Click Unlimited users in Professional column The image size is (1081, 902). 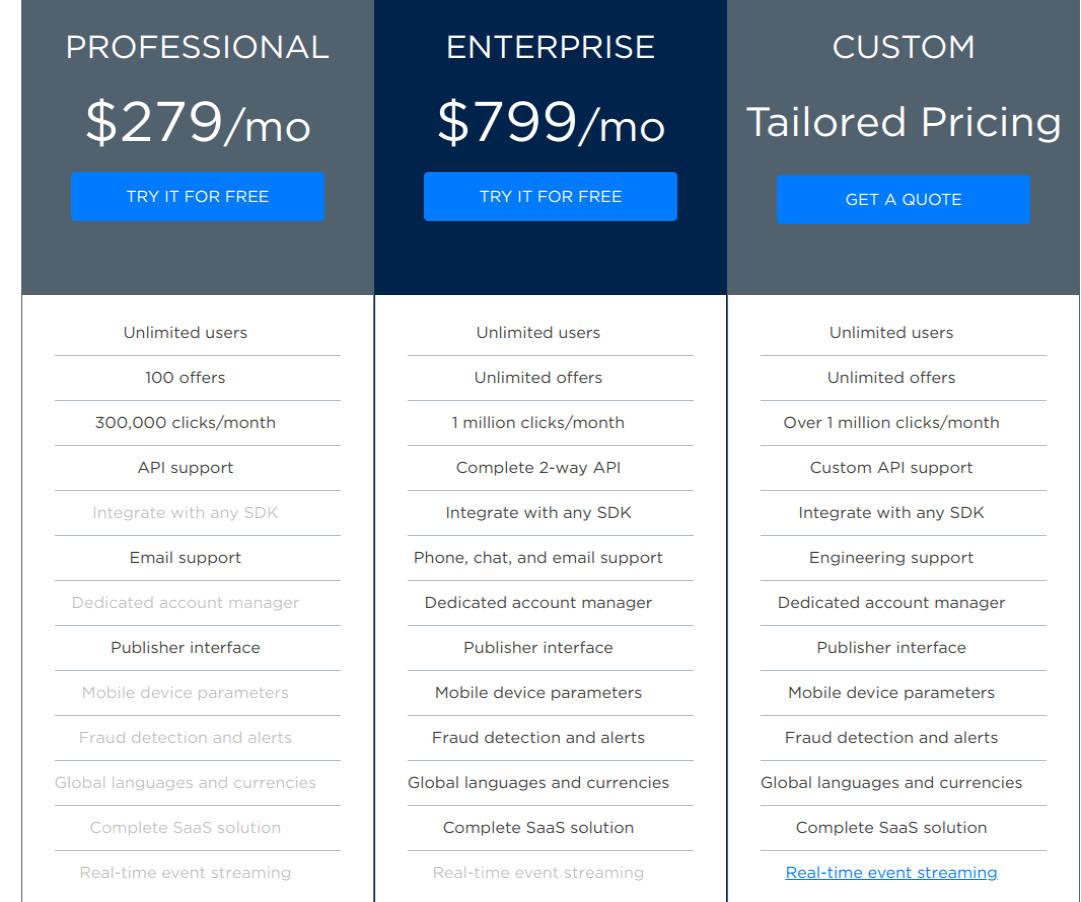(x=184, y=332)
